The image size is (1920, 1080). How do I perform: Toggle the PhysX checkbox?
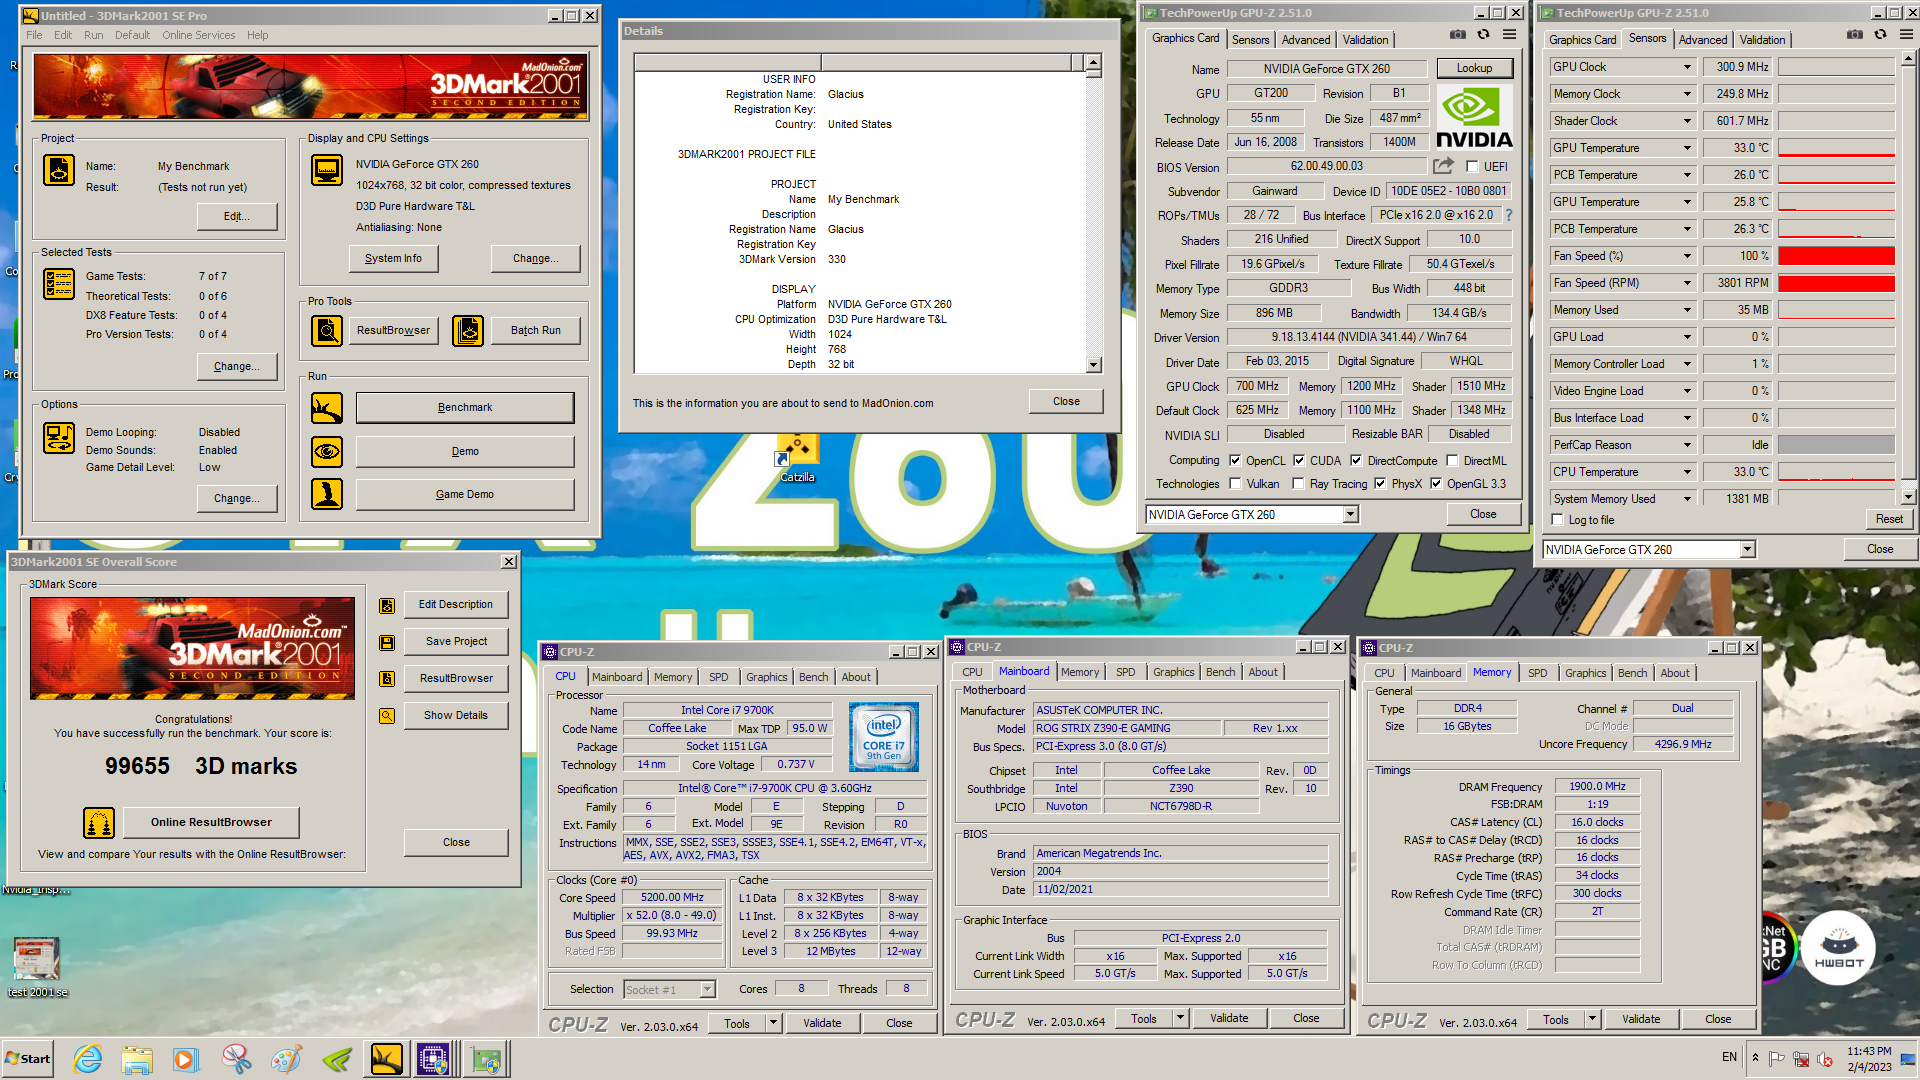(1380, 484)
